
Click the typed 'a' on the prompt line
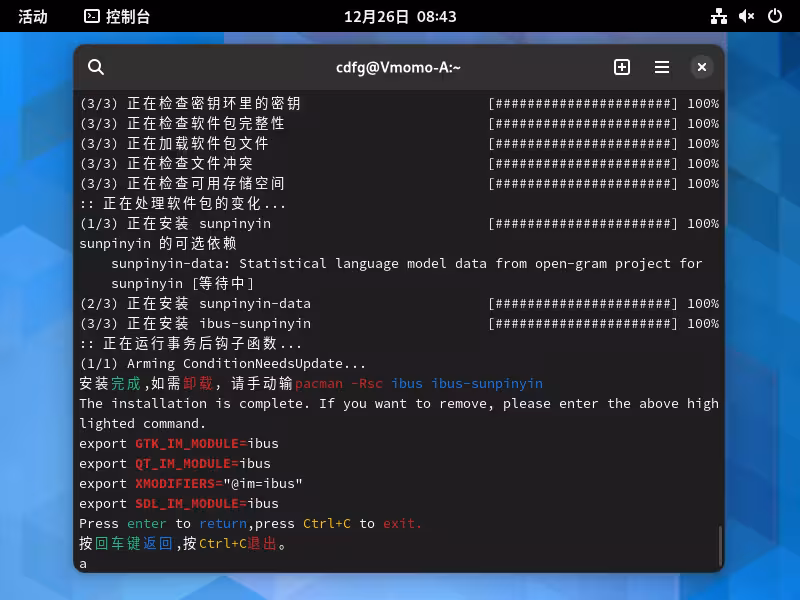[x=83, y=564]
